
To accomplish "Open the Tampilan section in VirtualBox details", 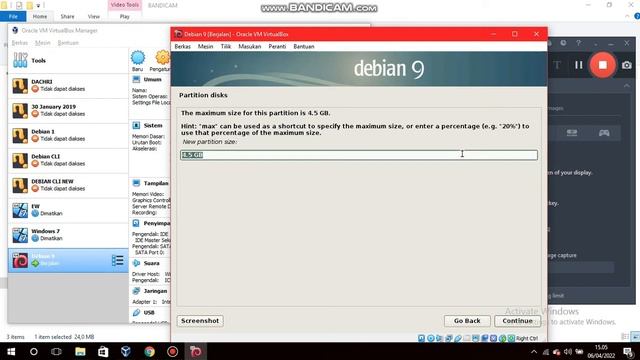I will 156,183.
